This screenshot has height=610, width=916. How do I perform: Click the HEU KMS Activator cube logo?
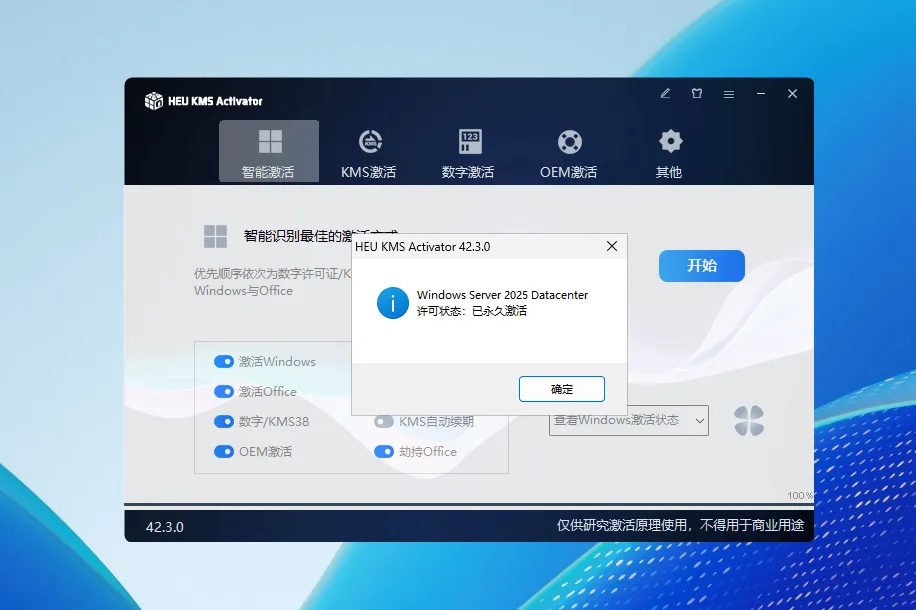click(154, 100)
